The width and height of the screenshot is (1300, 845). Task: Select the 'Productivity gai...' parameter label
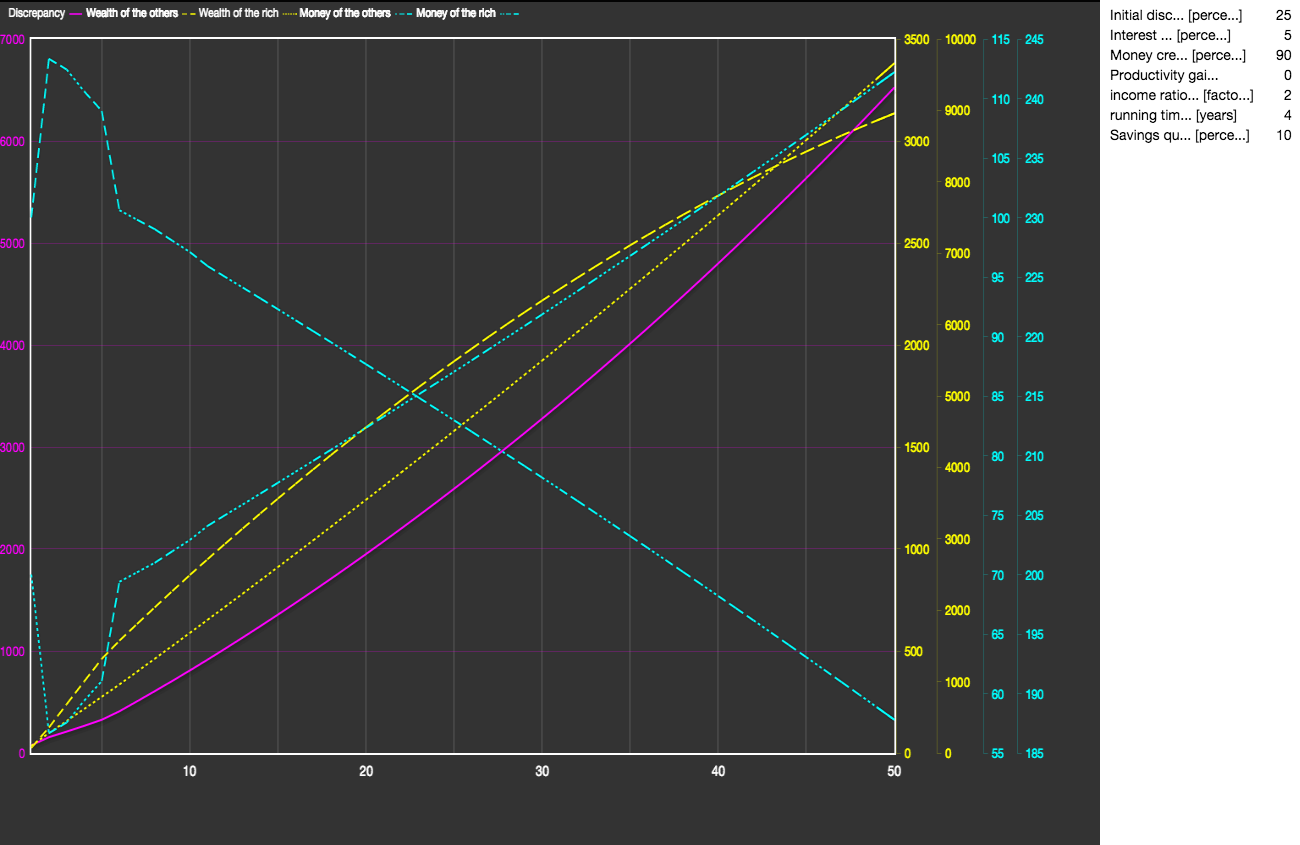[1164, 75]
